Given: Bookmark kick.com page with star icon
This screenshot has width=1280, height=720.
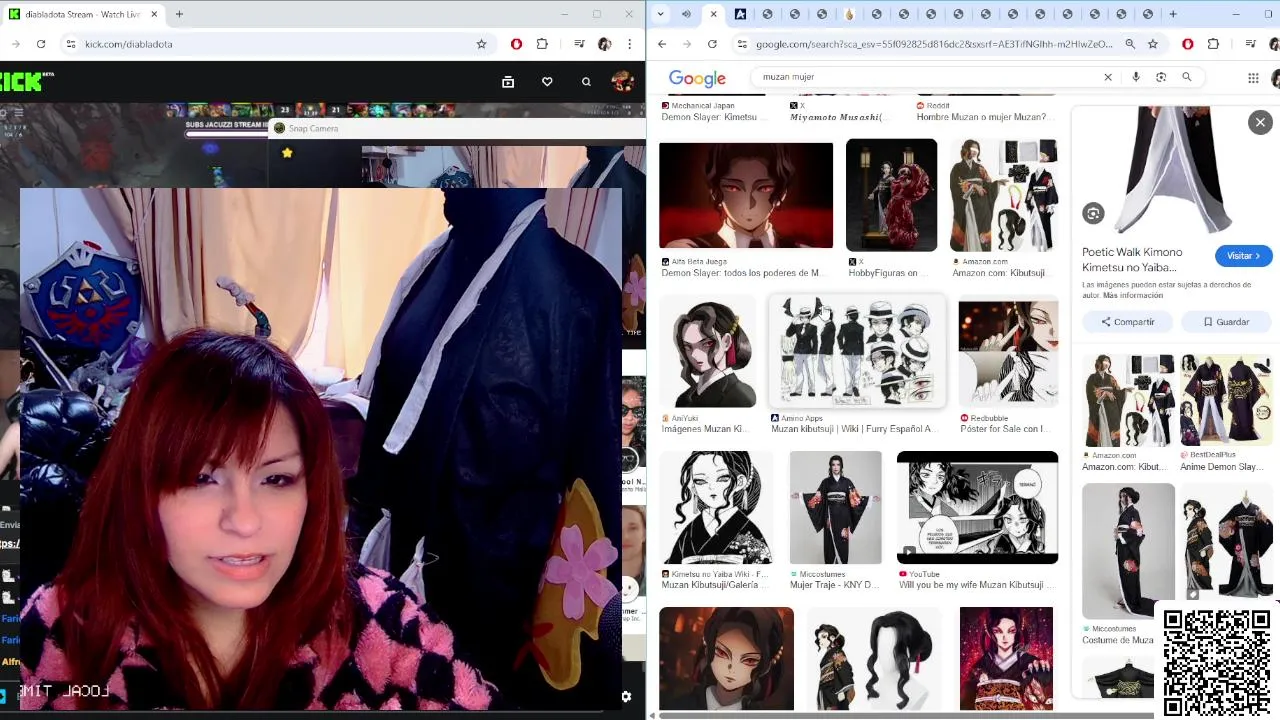Looking at the screenshot, I should 481,44.
